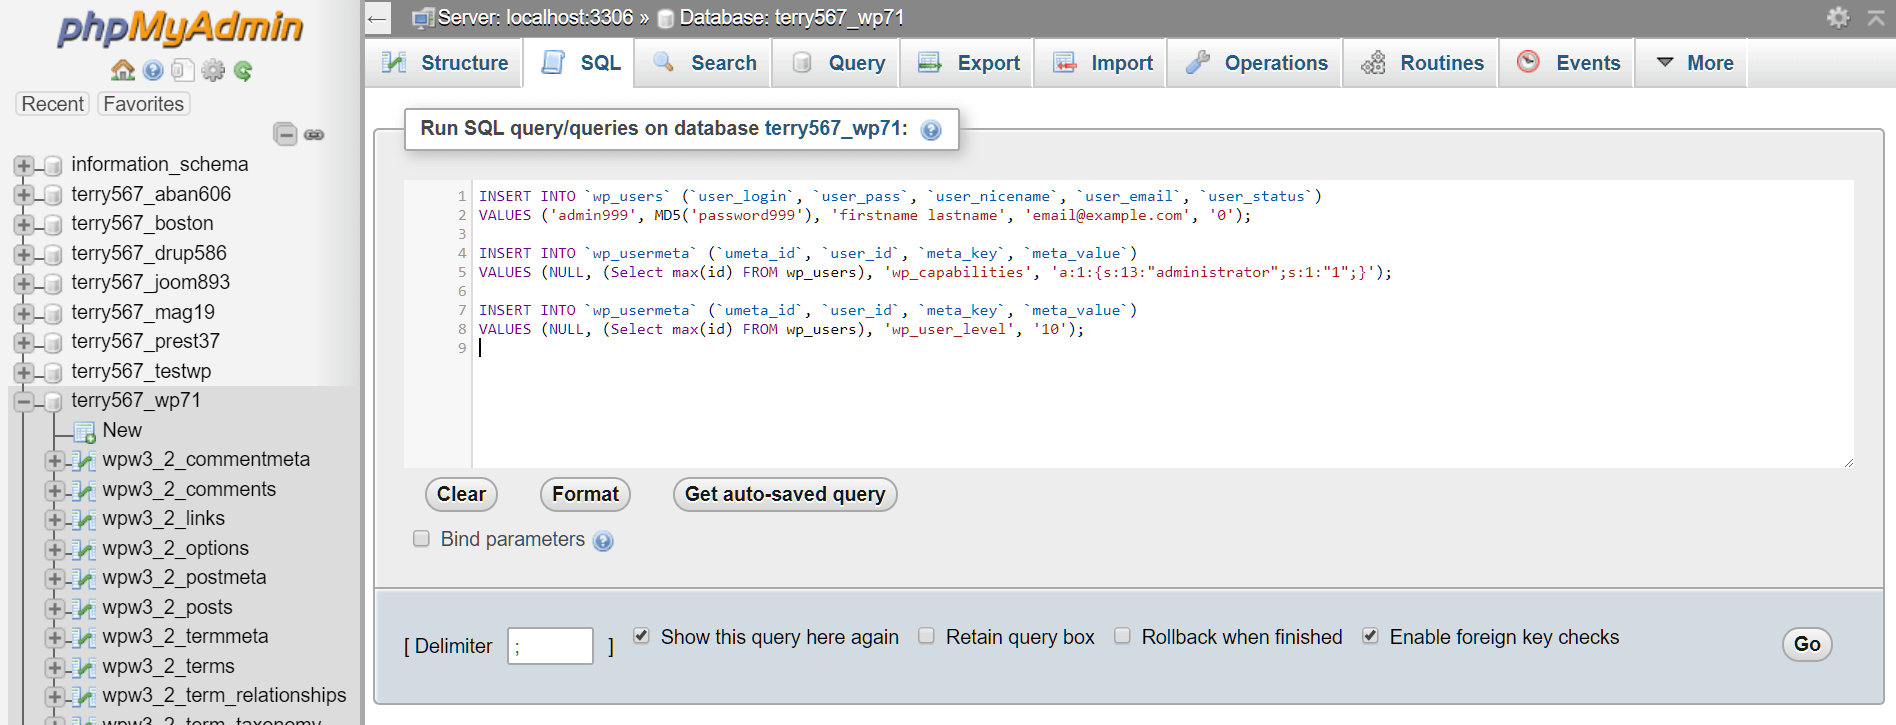Open the Recent tables button

(53, 104)
